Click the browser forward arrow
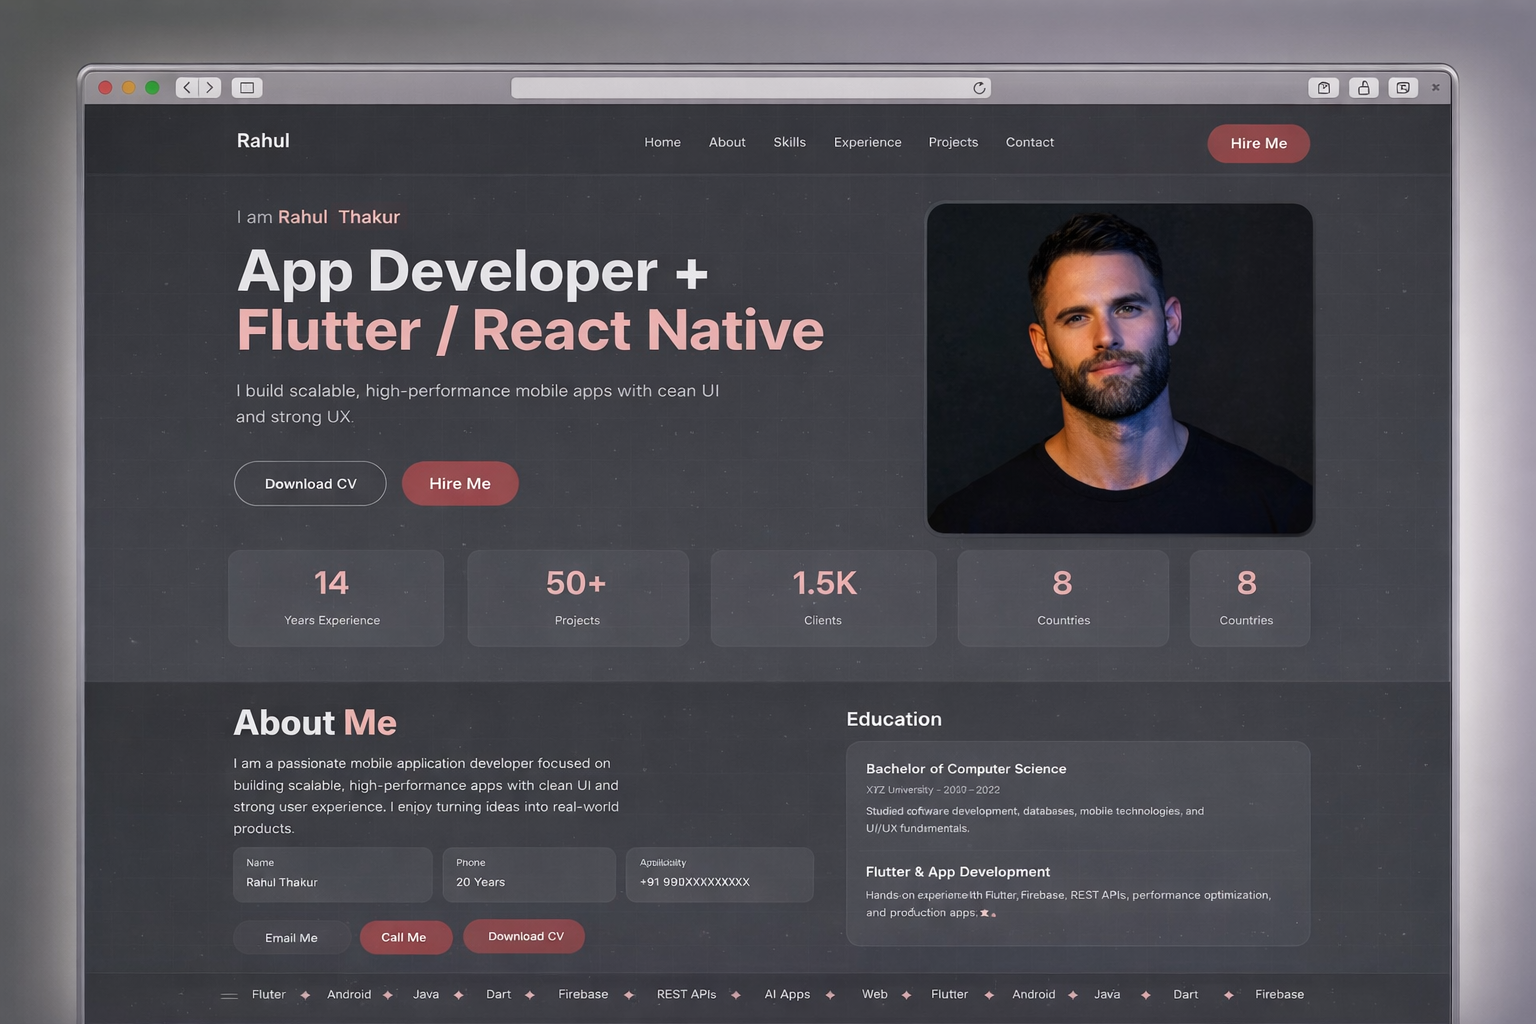The width and height of the screenshot is (1536, 1024). tap(210, 88)
